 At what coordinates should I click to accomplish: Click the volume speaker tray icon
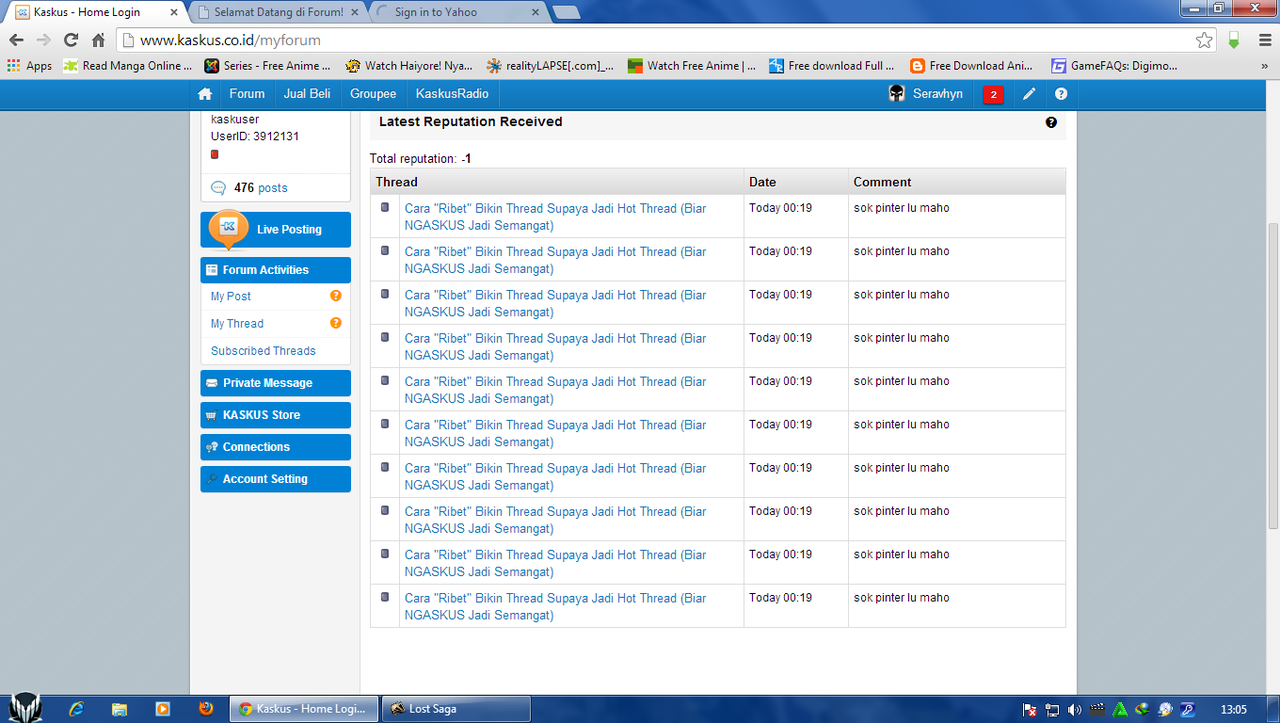[1075, 710]
